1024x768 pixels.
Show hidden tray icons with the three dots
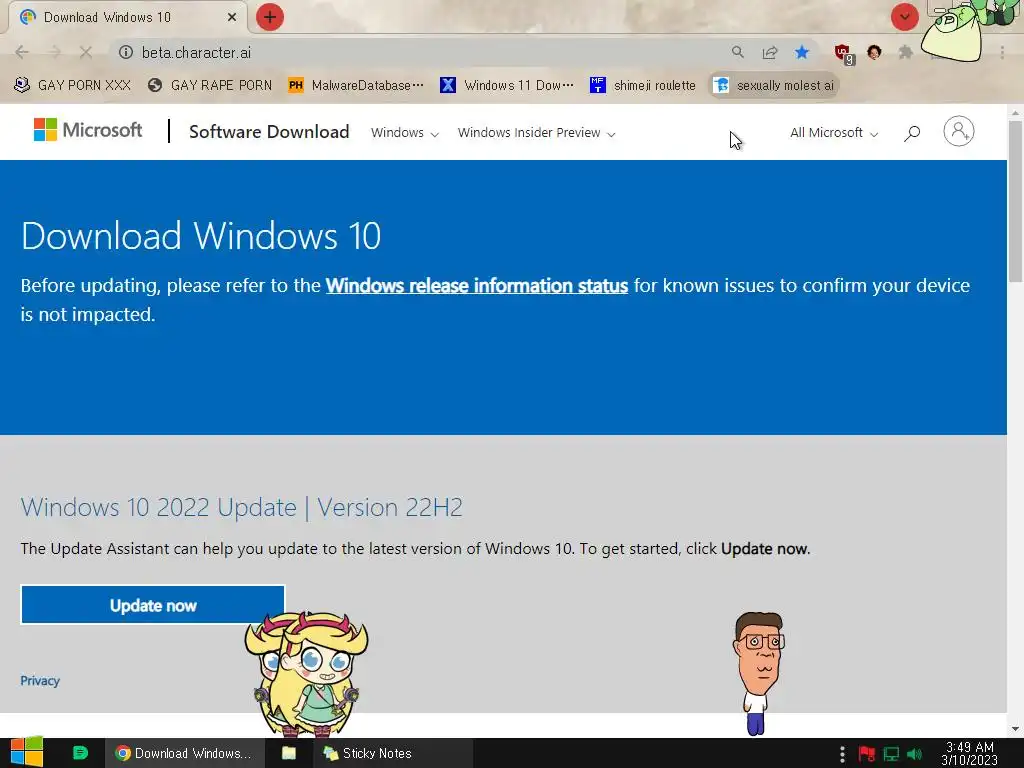(842, 754)
